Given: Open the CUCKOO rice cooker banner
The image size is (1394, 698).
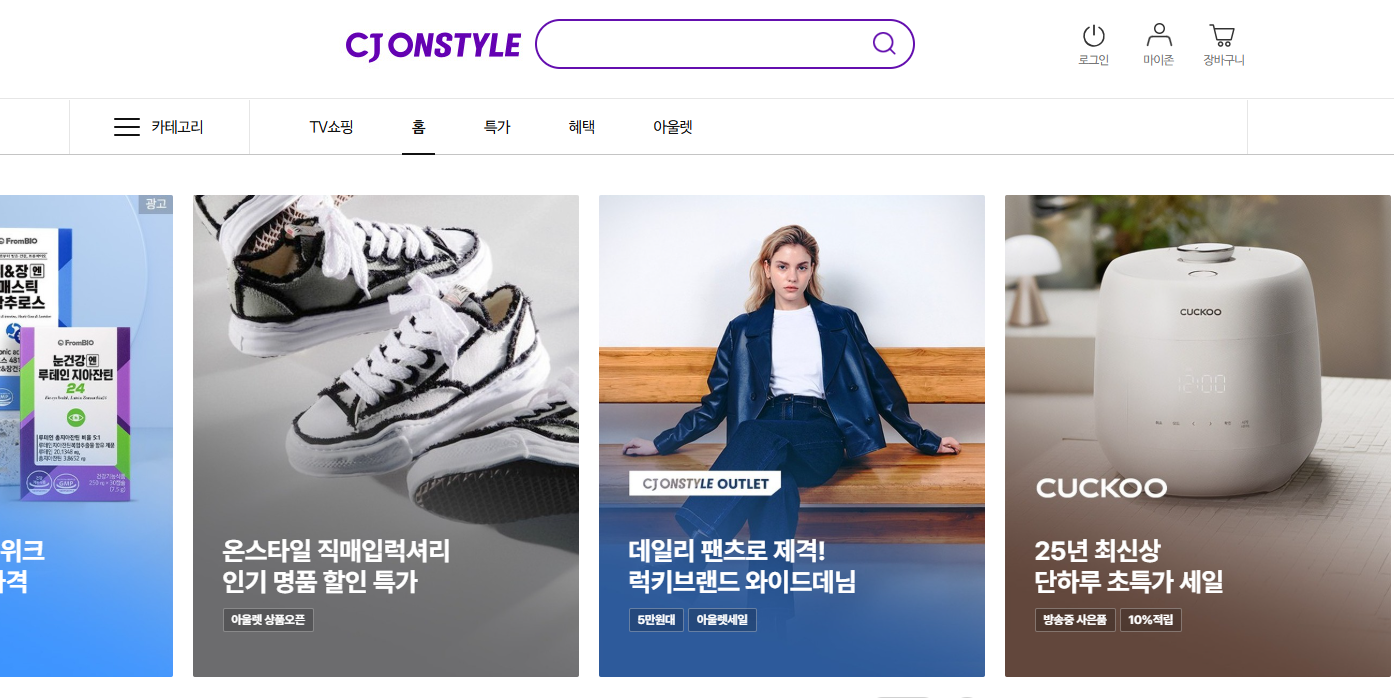Looking at the screenshot, I should click(1198, 436).
